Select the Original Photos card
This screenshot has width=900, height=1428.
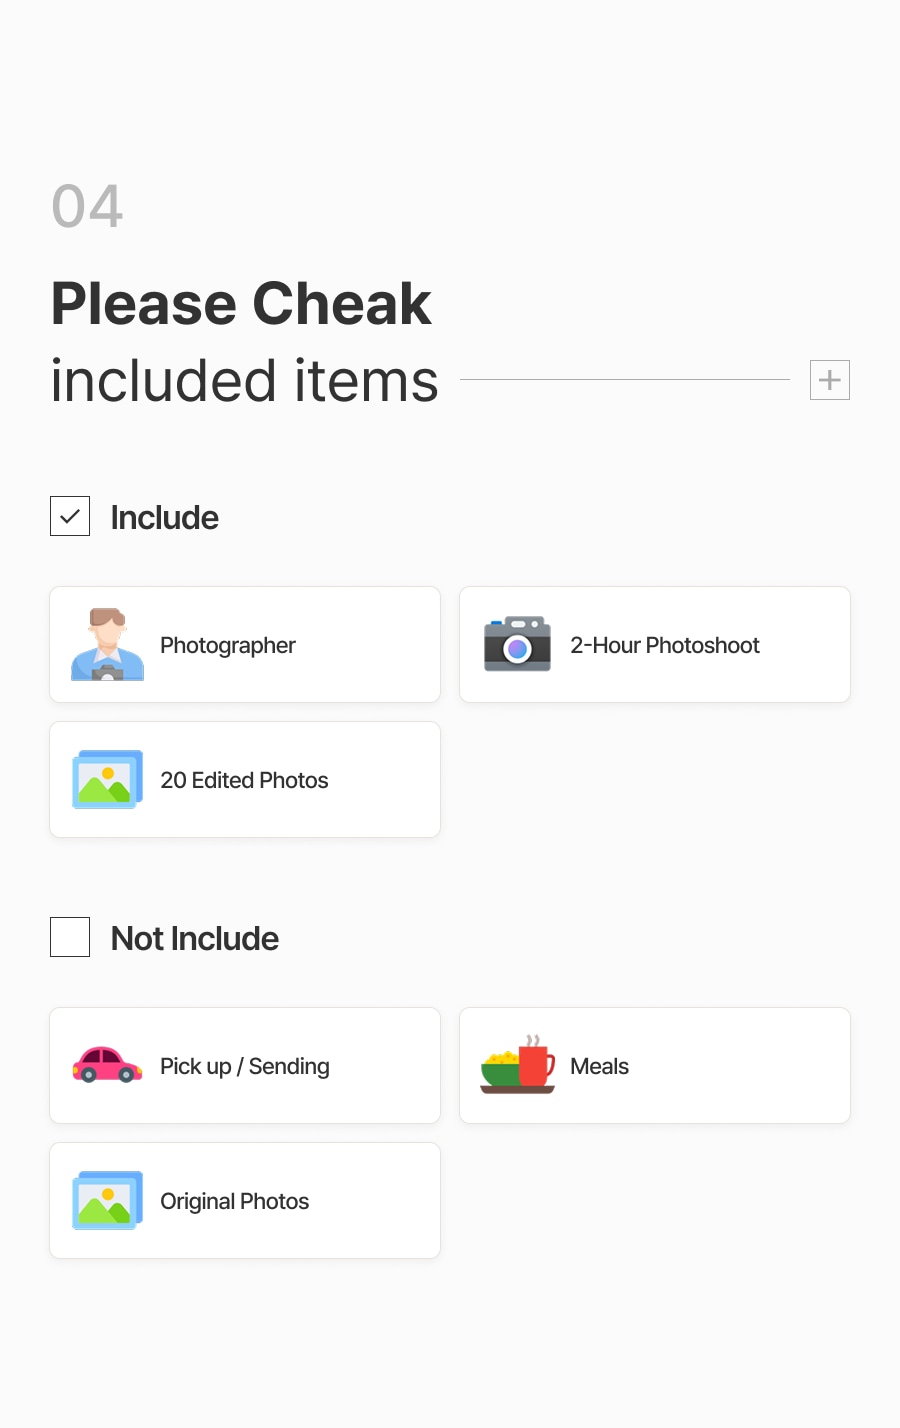tap(245, 1200)
